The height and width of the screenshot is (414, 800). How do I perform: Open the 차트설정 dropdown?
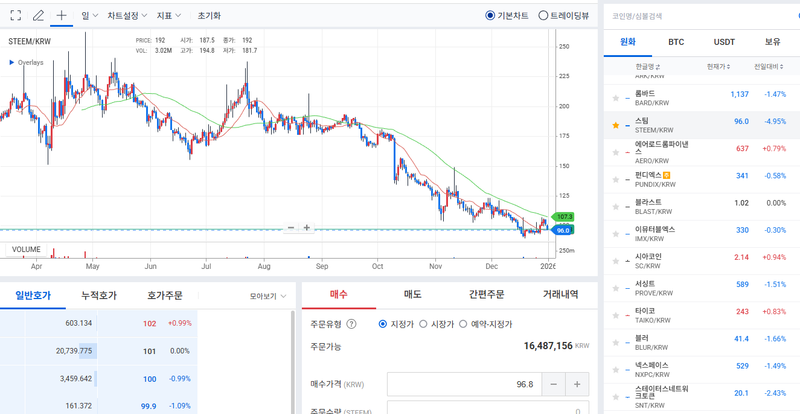point(127,16)
